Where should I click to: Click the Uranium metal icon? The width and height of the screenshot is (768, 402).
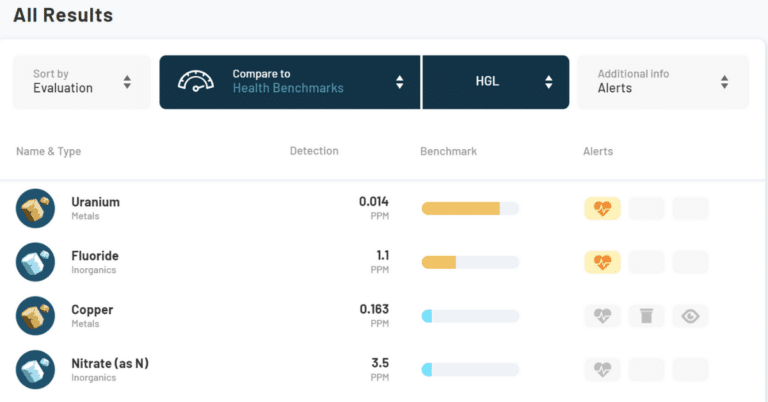point(36,208)
